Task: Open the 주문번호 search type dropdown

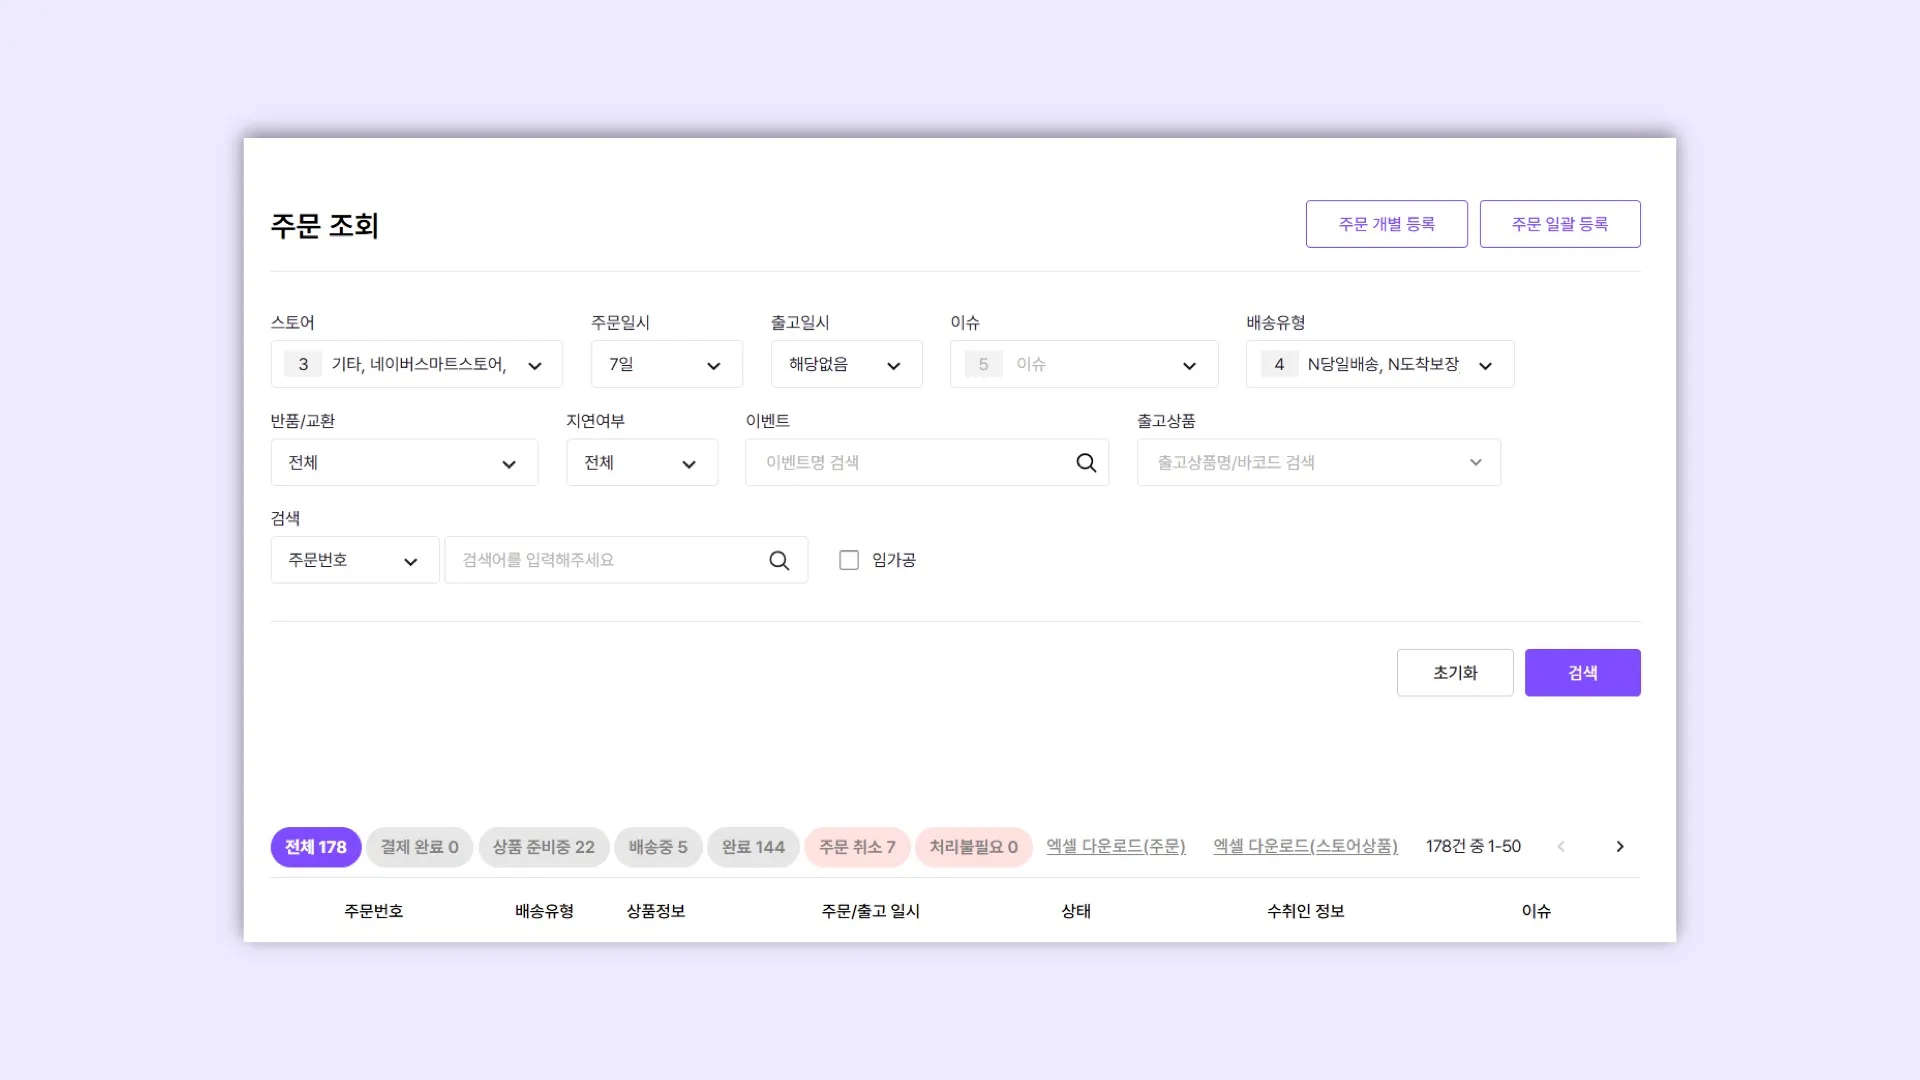Action: 354,561
